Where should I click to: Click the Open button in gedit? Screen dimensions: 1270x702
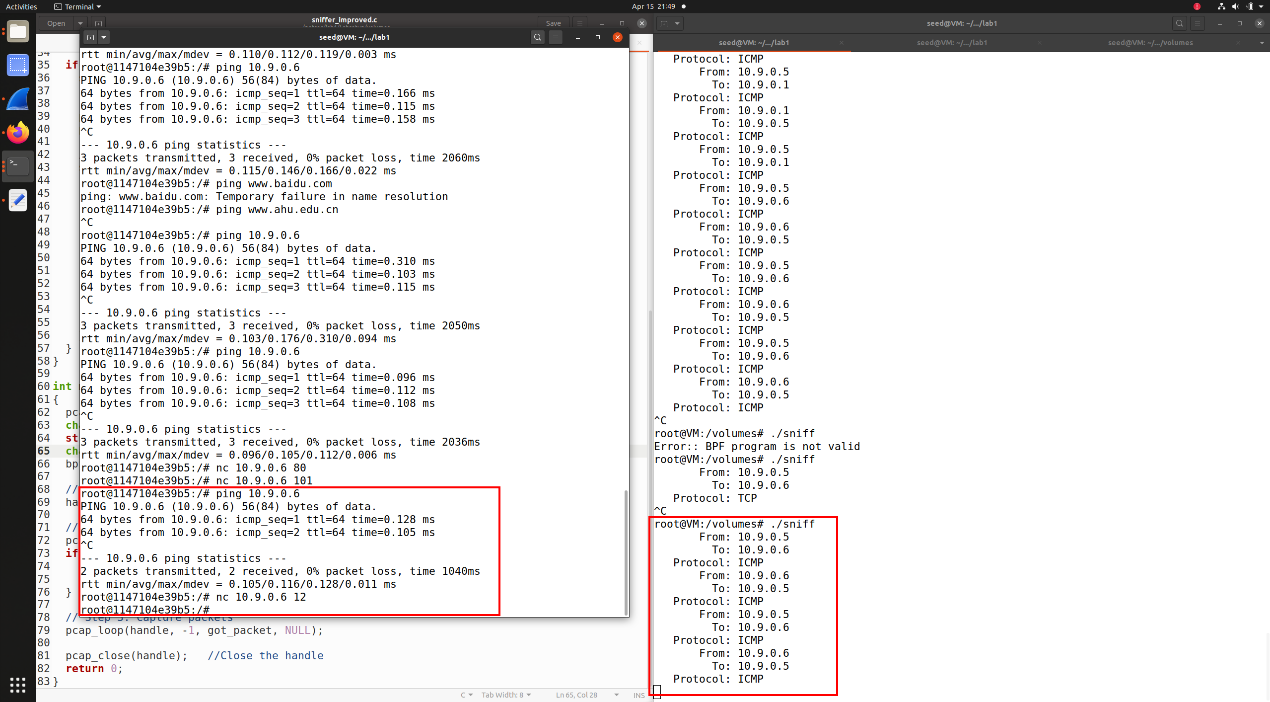click(55, 23)
